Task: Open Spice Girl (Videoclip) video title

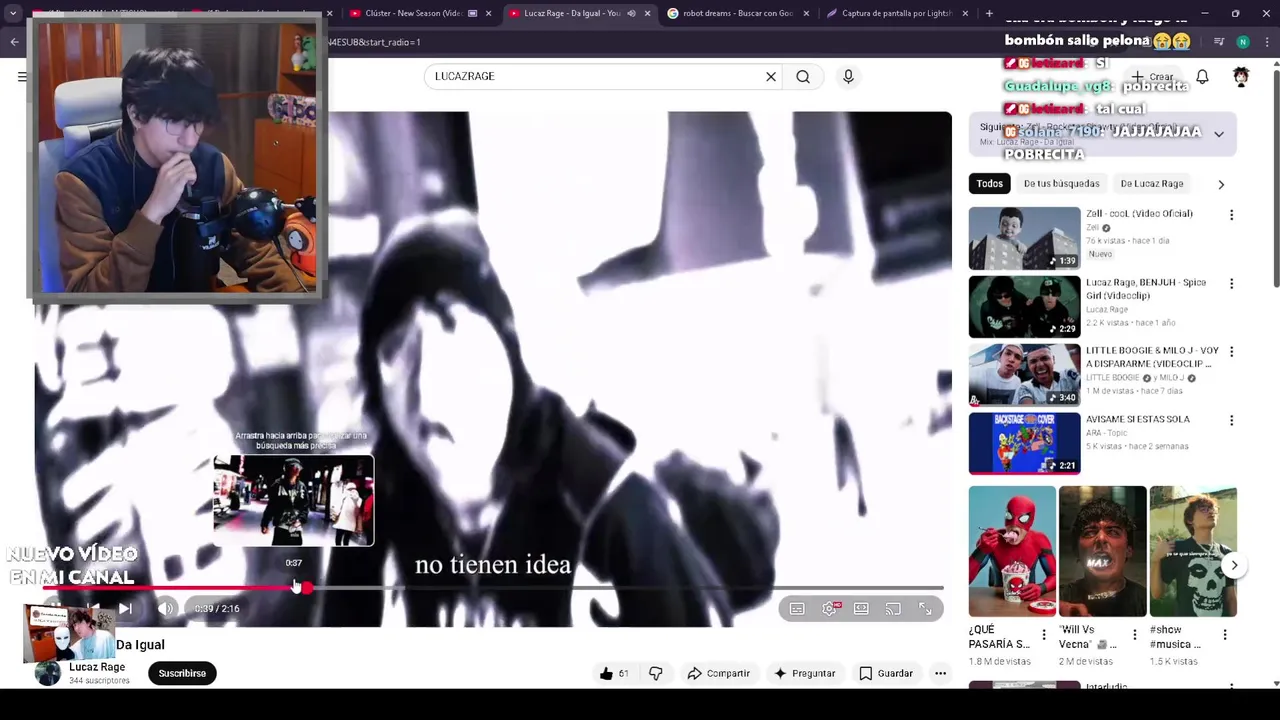Action: coord(1146,289)
